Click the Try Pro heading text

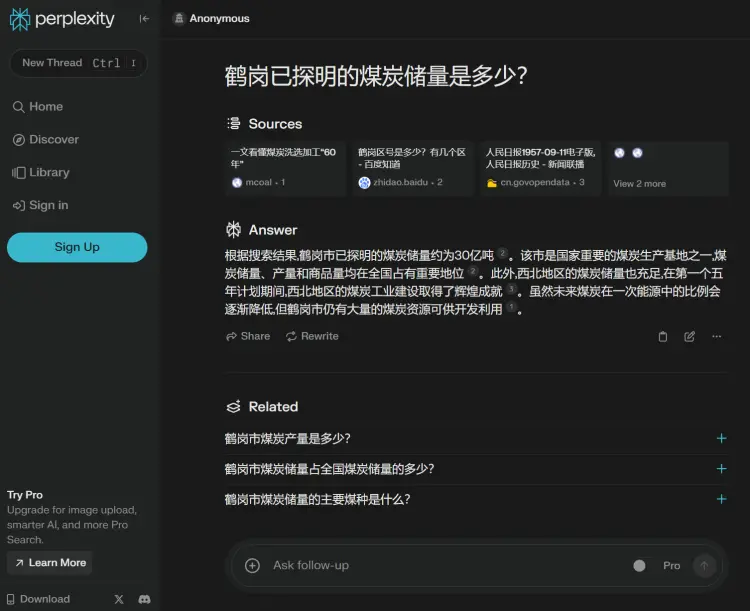25,495
